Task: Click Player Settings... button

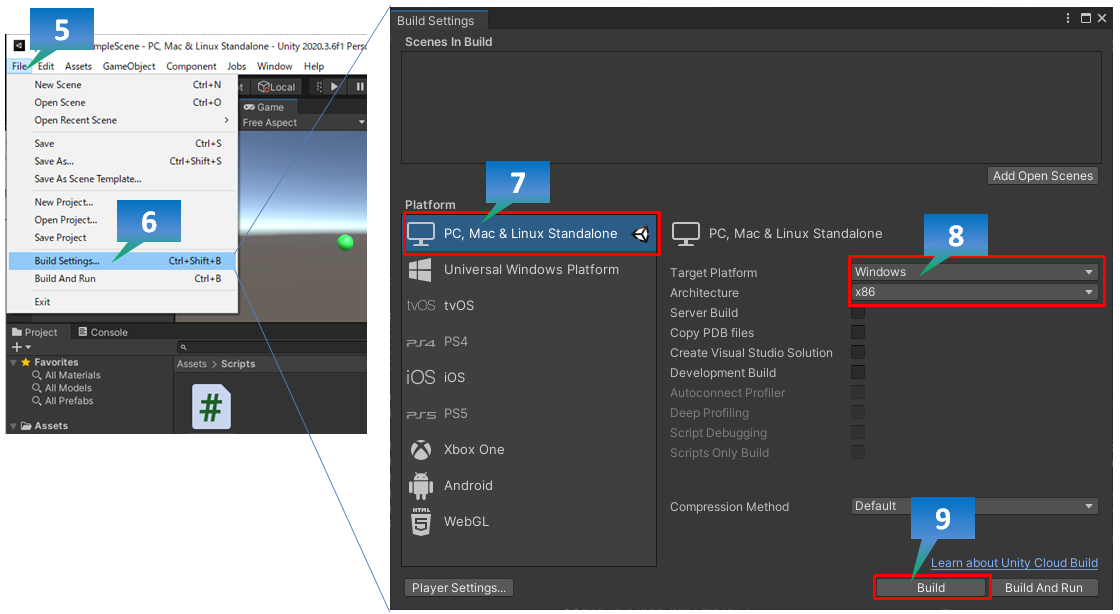Action: (x=459, y=588)
